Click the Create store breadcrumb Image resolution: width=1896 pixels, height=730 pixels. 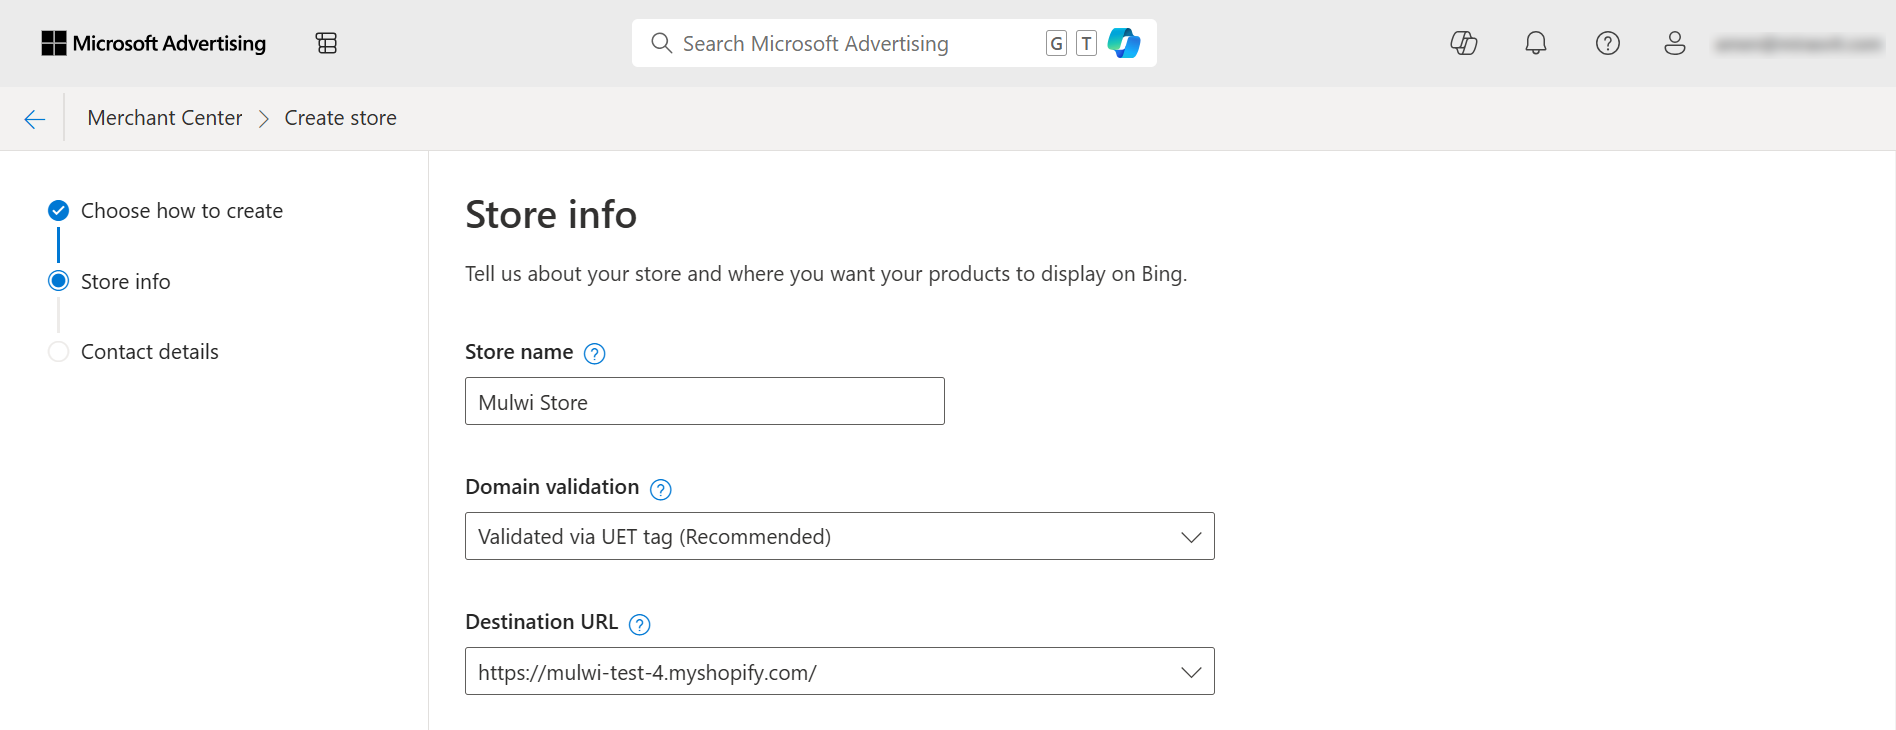pyautogui.click(x=340, y=118)
